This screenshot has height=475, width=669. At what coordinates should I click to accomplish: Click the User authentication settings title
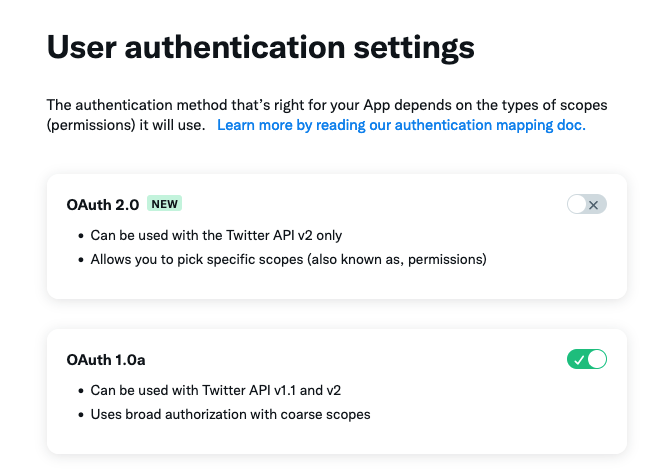point(261,48)
